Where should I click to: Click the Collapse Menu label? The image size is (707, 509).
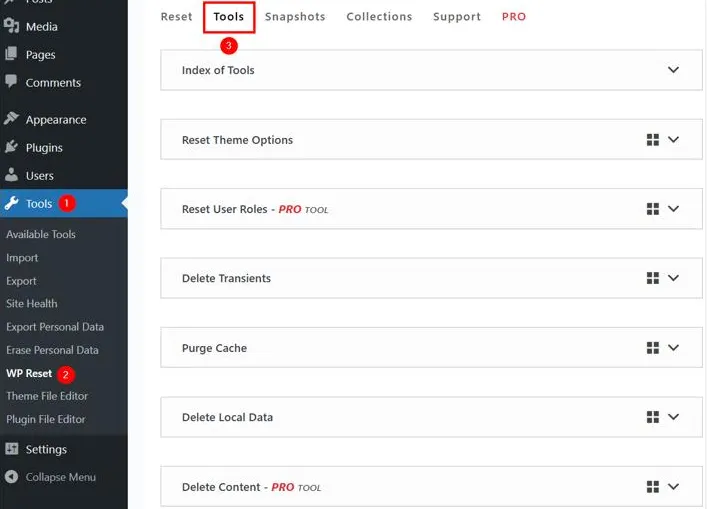pyautogui.click(x=60, y=477)
